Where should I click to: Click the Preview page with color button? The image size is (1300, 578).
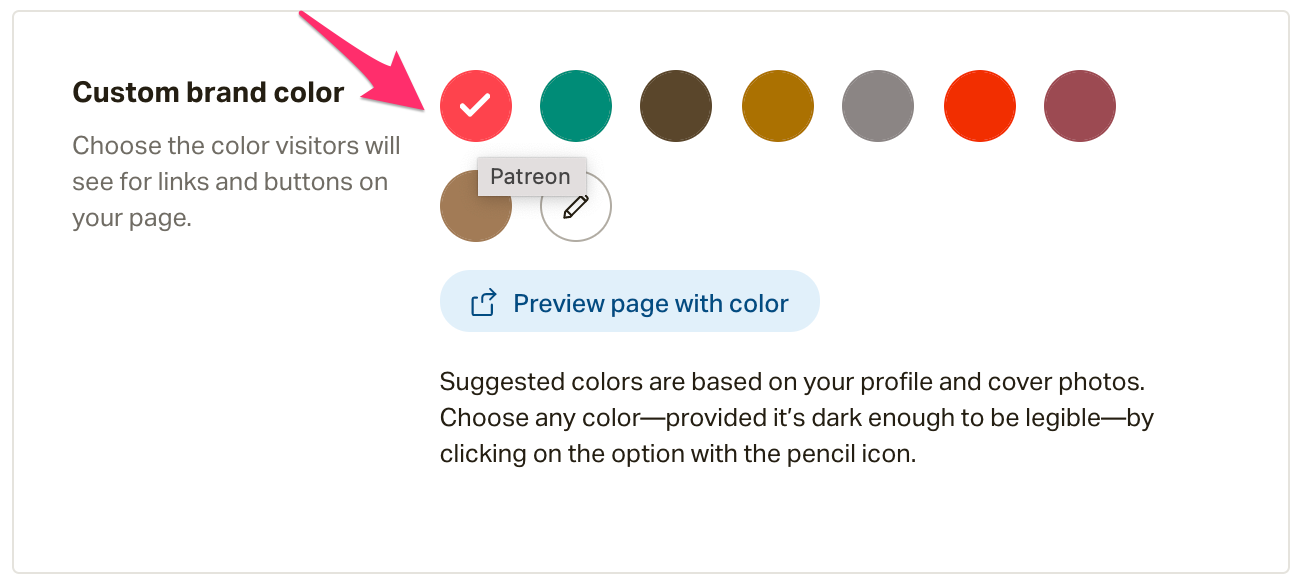pyautogui.click(x=630, y=301)
